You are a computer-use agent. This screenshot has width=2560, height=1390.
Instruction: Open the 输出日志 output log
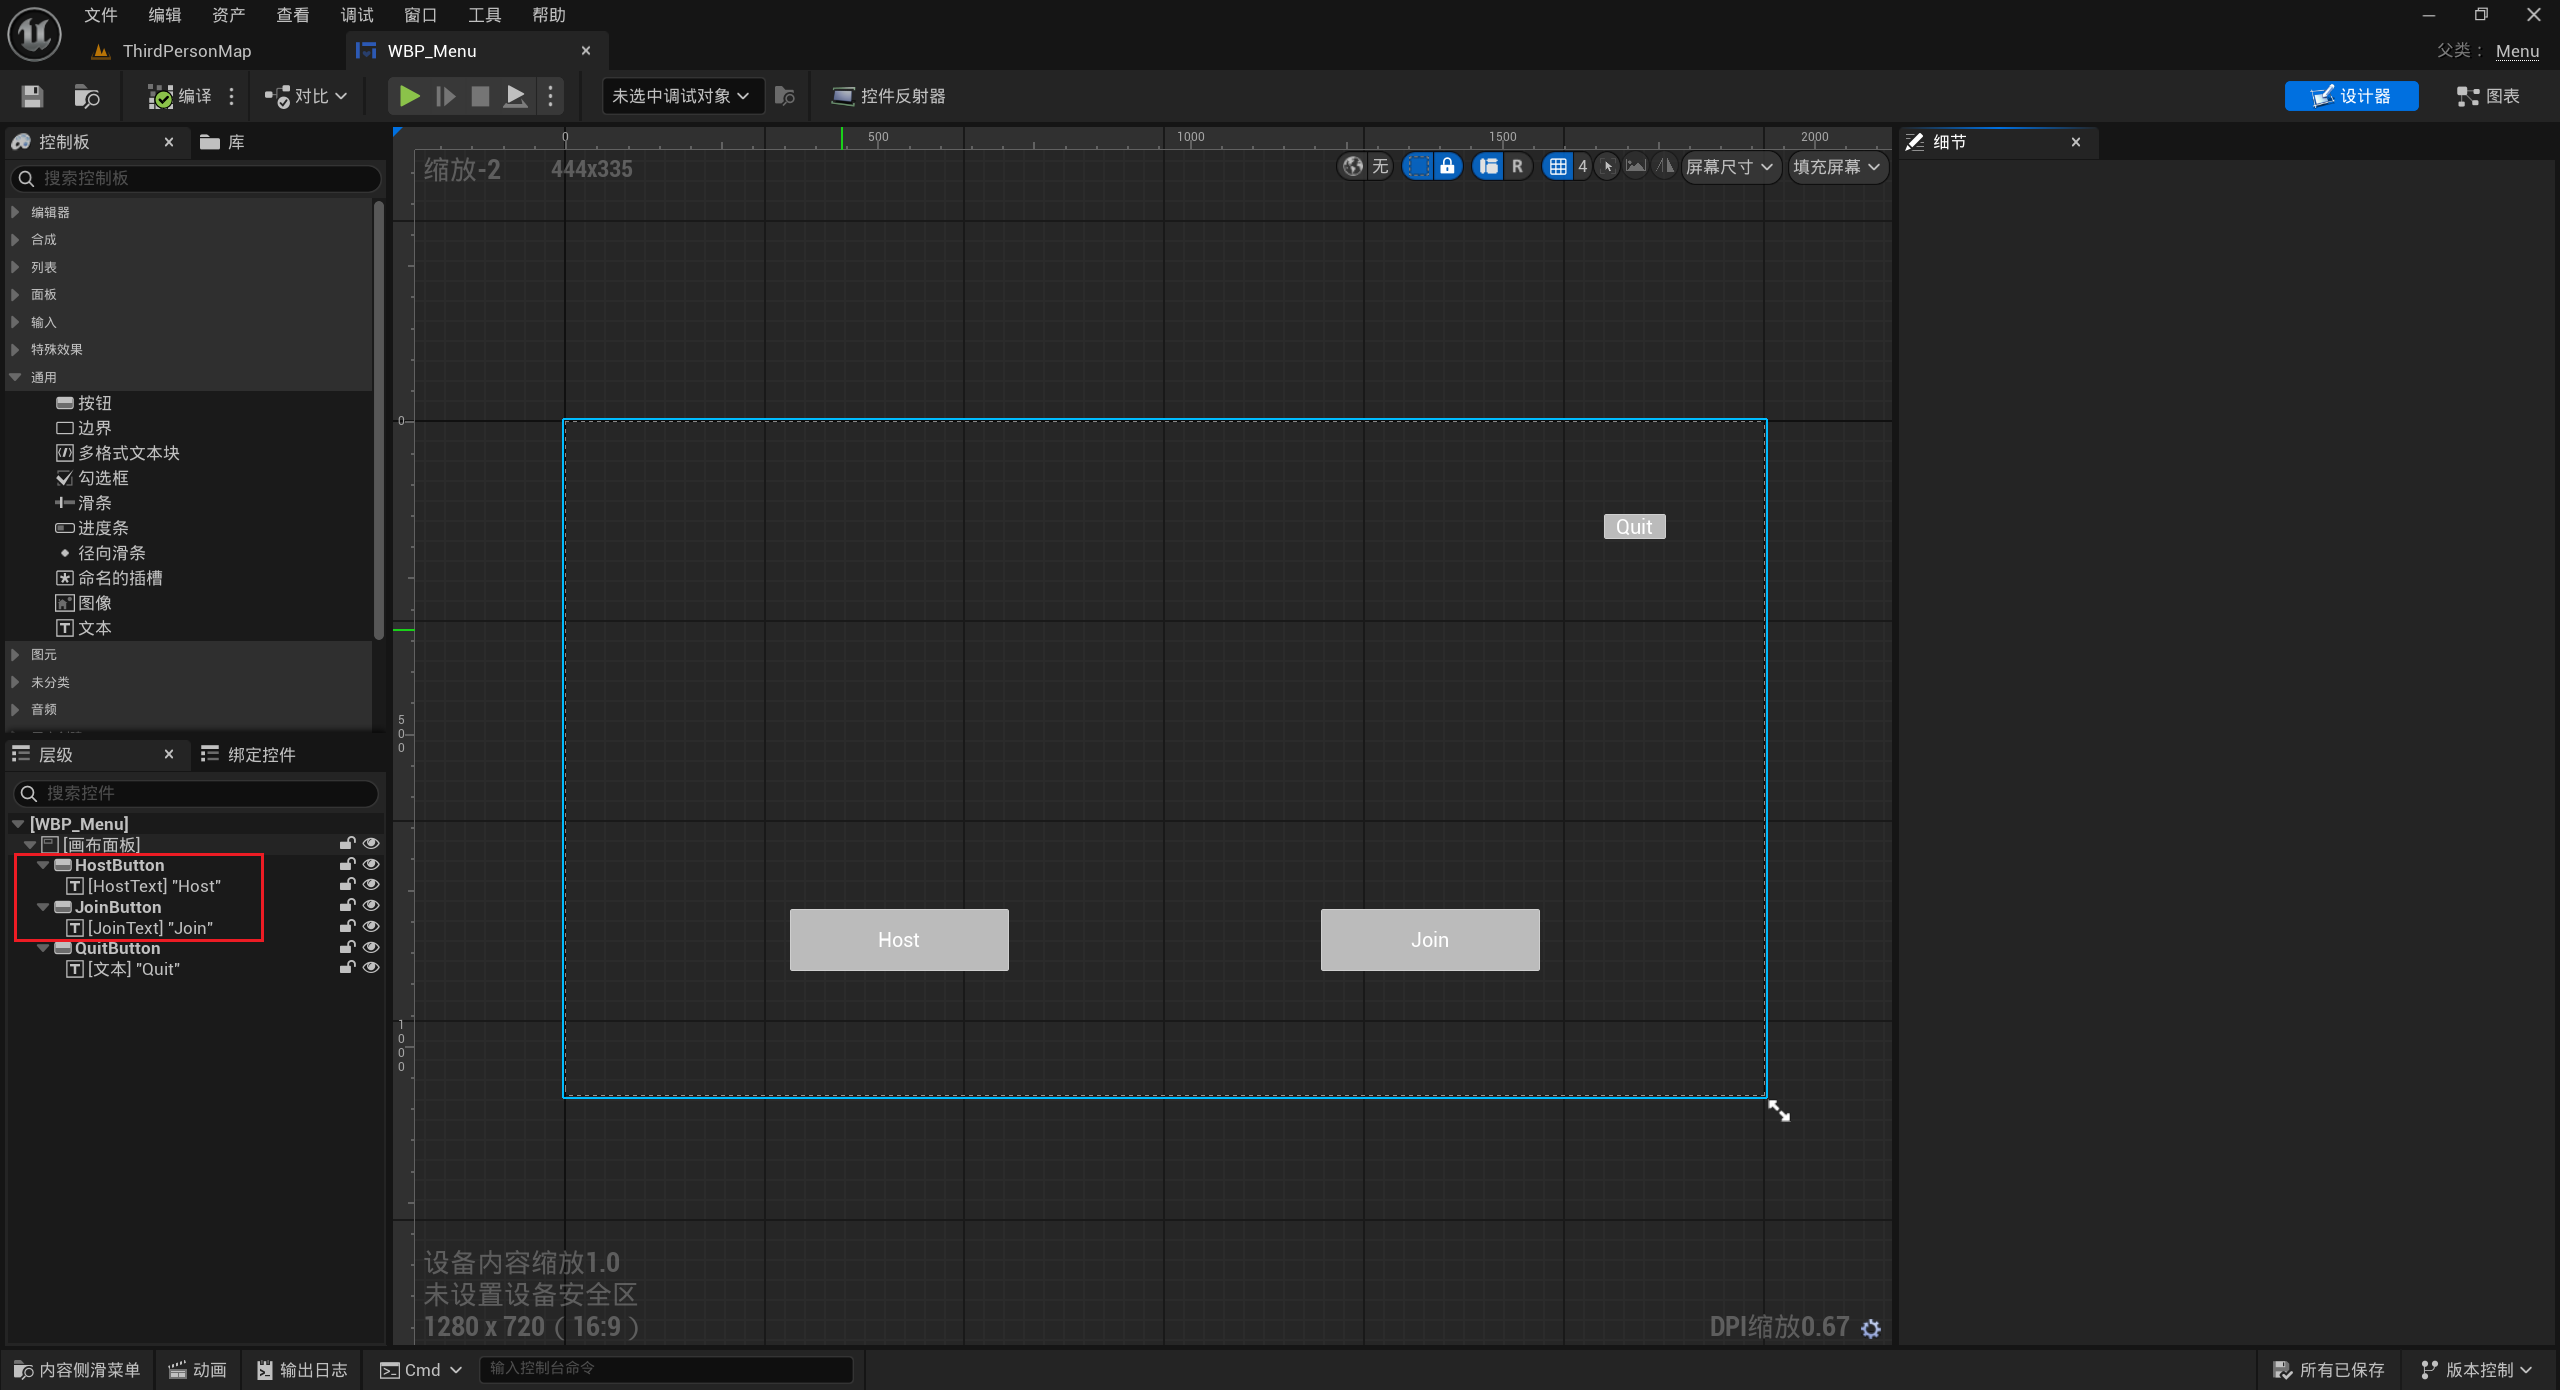[302, 1370]
